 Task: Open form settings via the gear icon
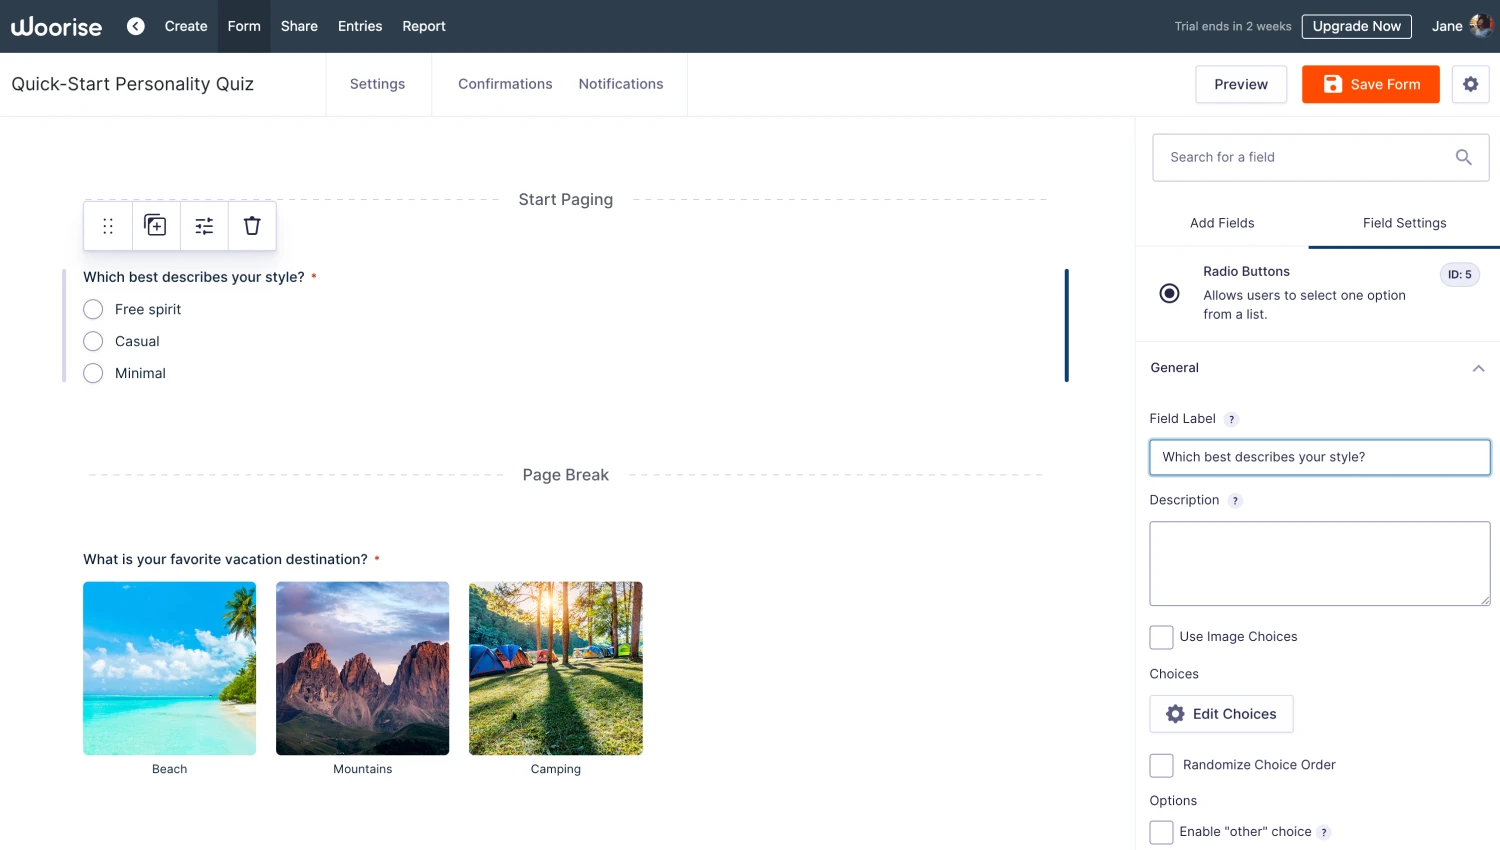tap(1470, 84)
